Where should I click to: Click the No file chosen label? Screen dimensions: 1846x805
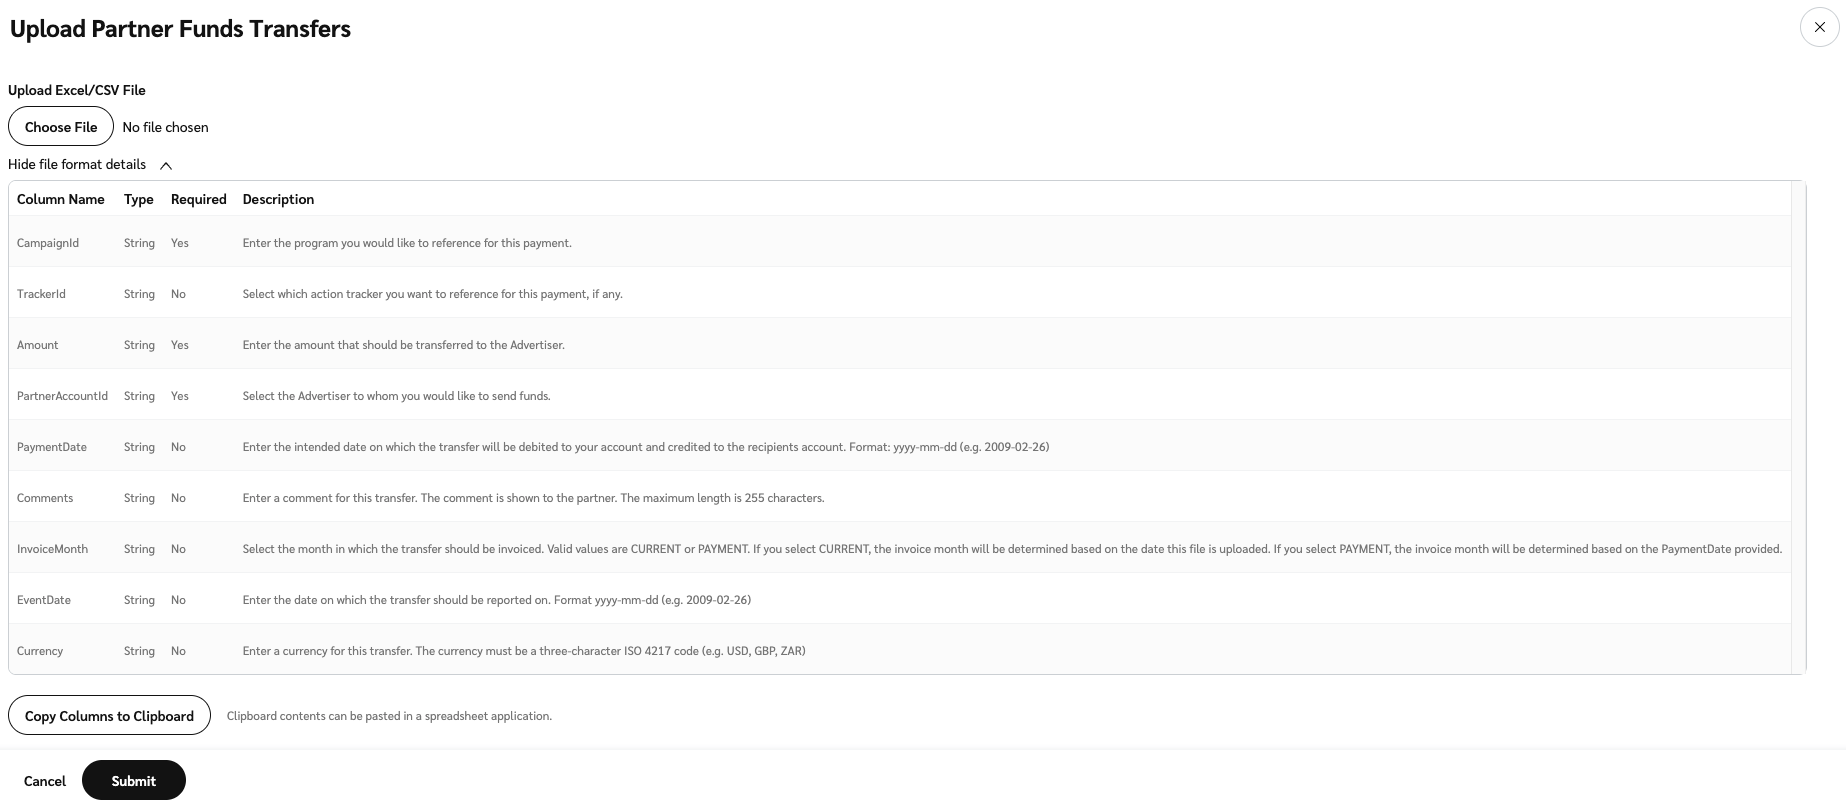[165, 127]
